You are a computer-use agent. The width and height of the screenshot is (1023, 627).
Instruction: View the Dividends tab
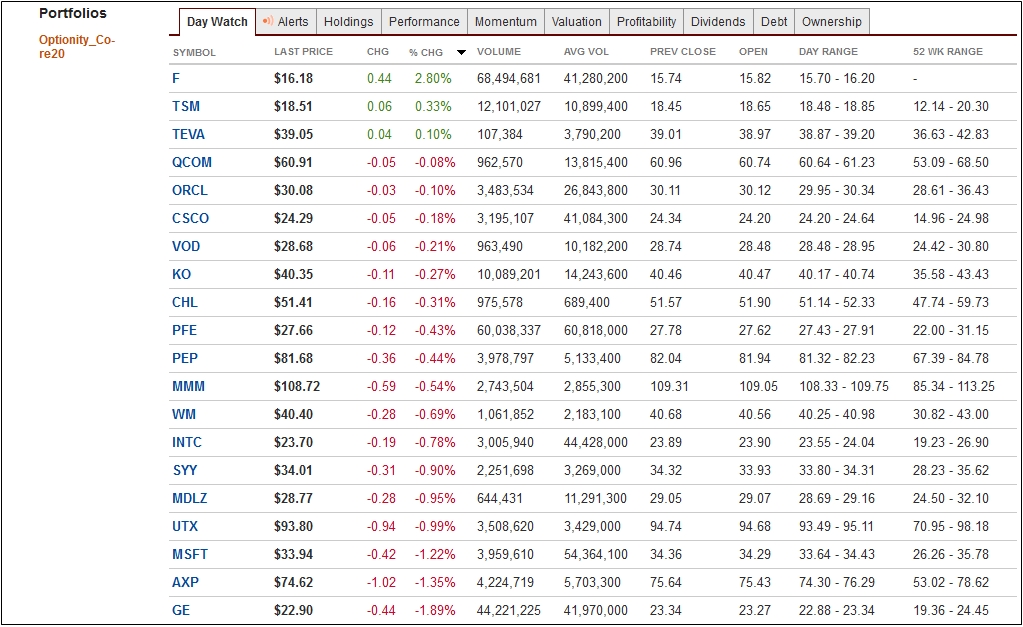(718, 22)
